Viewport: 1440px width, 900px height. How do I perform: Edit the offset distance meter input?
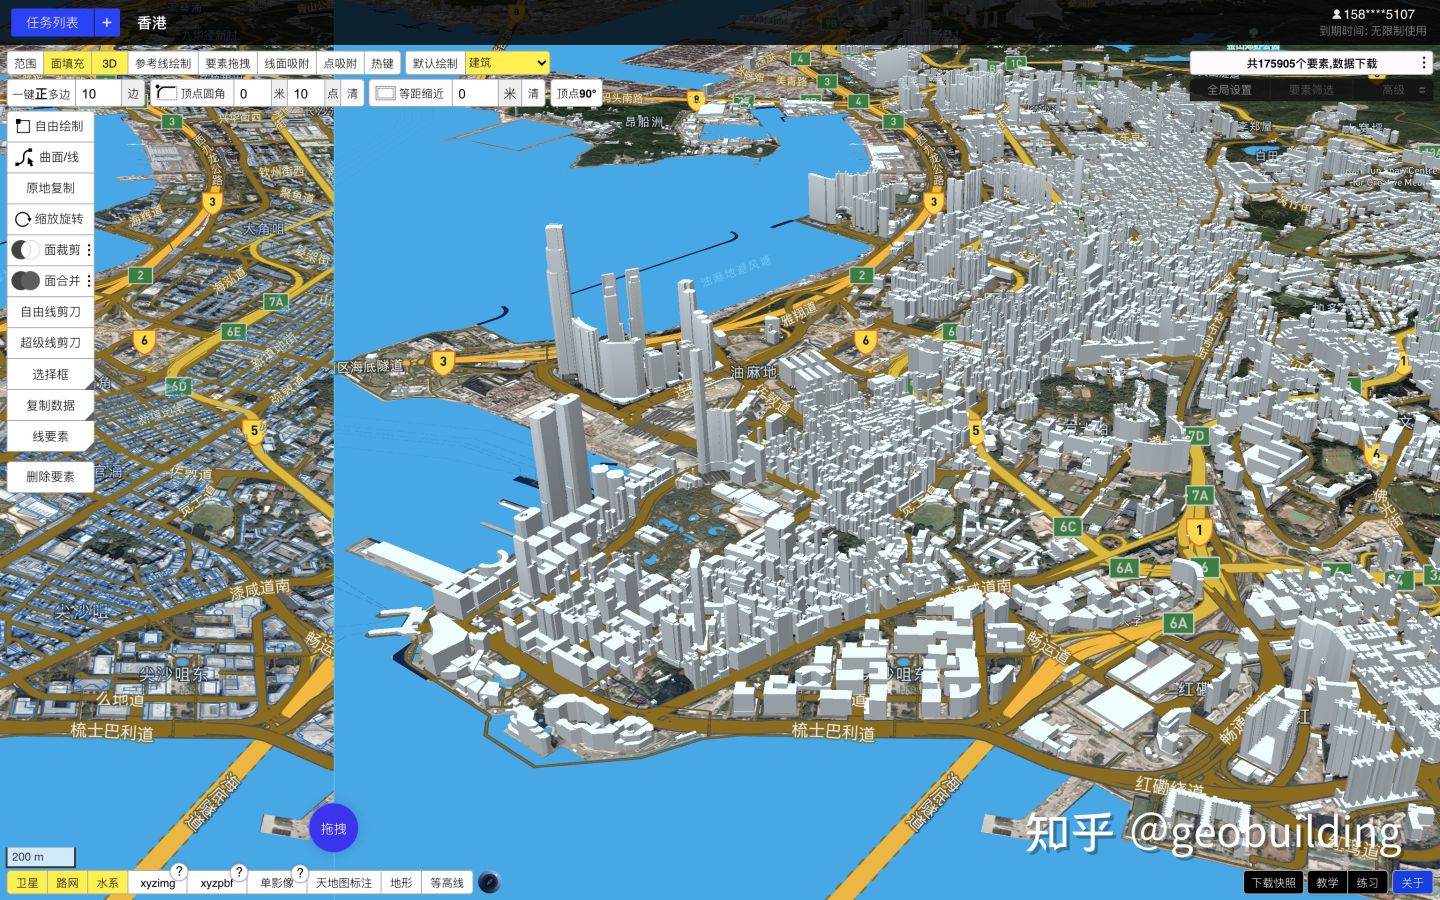[x=475, y=93]
